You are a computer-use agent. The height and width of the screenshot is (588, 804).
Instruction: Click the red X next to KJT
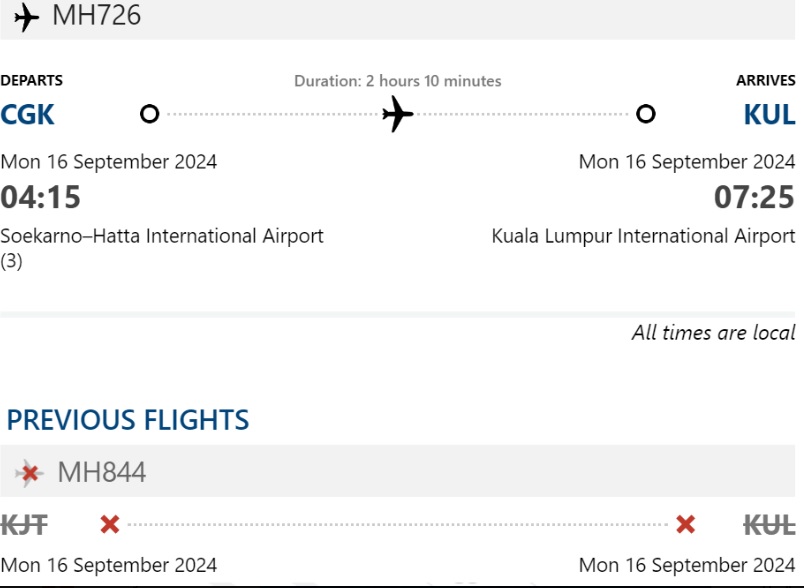click(x=110, y=524)
